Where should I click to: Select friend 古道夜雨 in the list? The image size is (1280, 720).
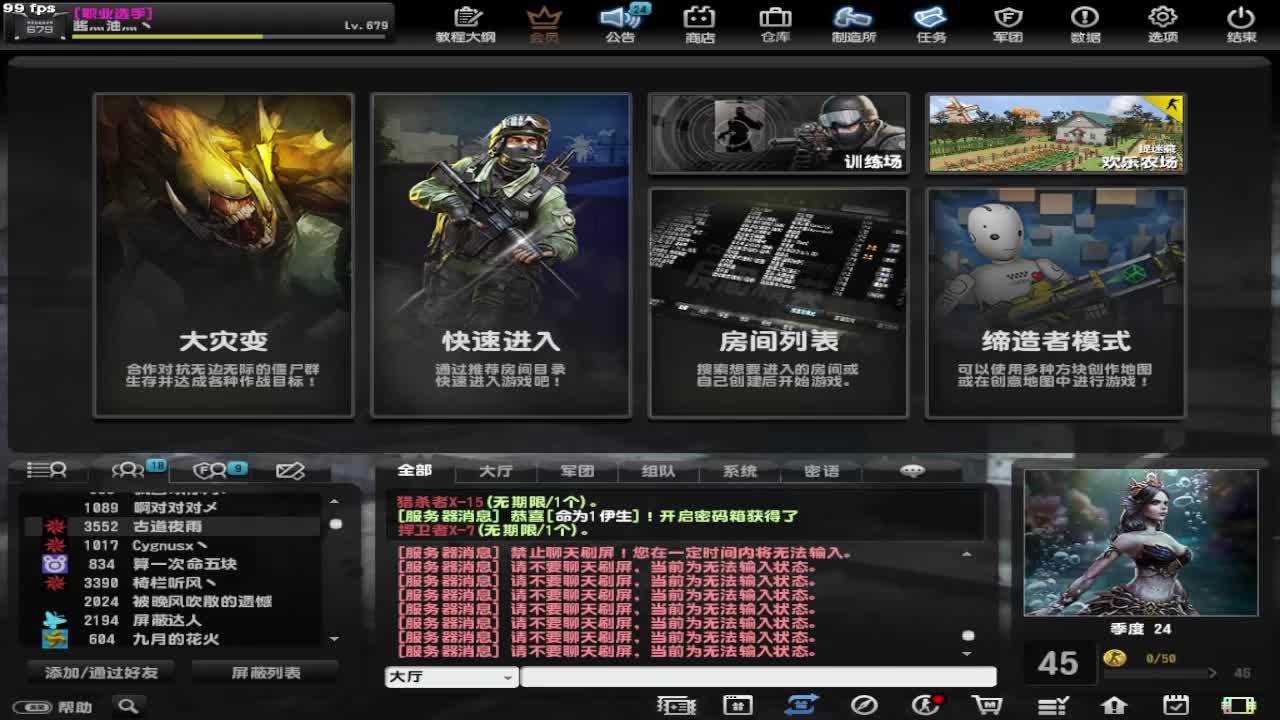[x=172, y=526]
